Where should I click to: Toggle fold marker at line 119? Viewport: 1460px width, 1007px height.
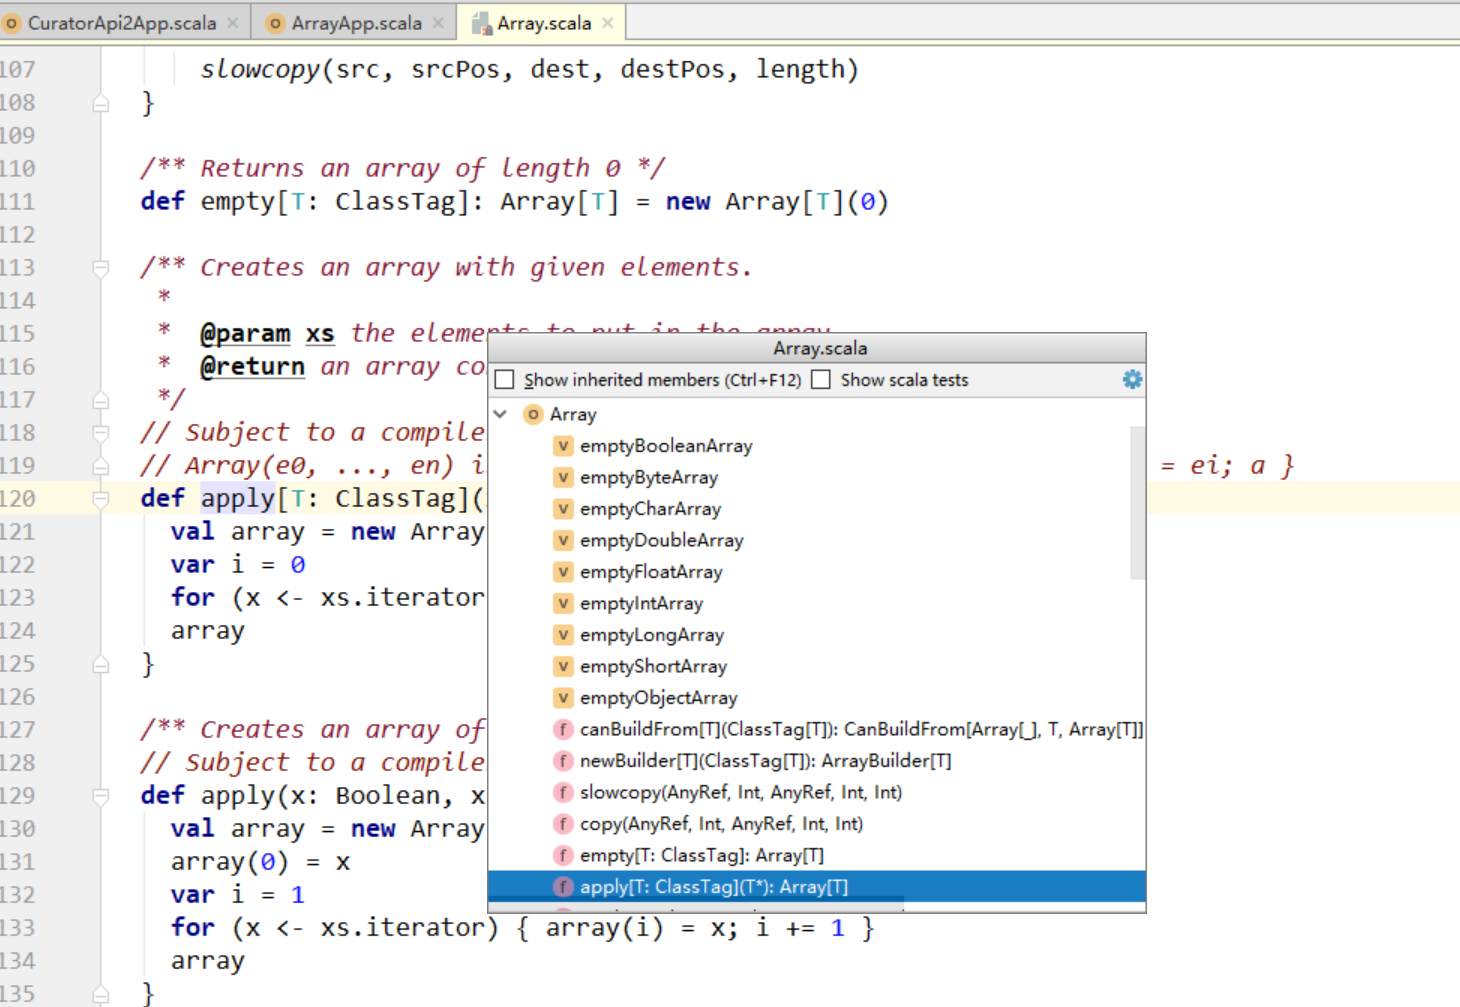pos(101,466)
